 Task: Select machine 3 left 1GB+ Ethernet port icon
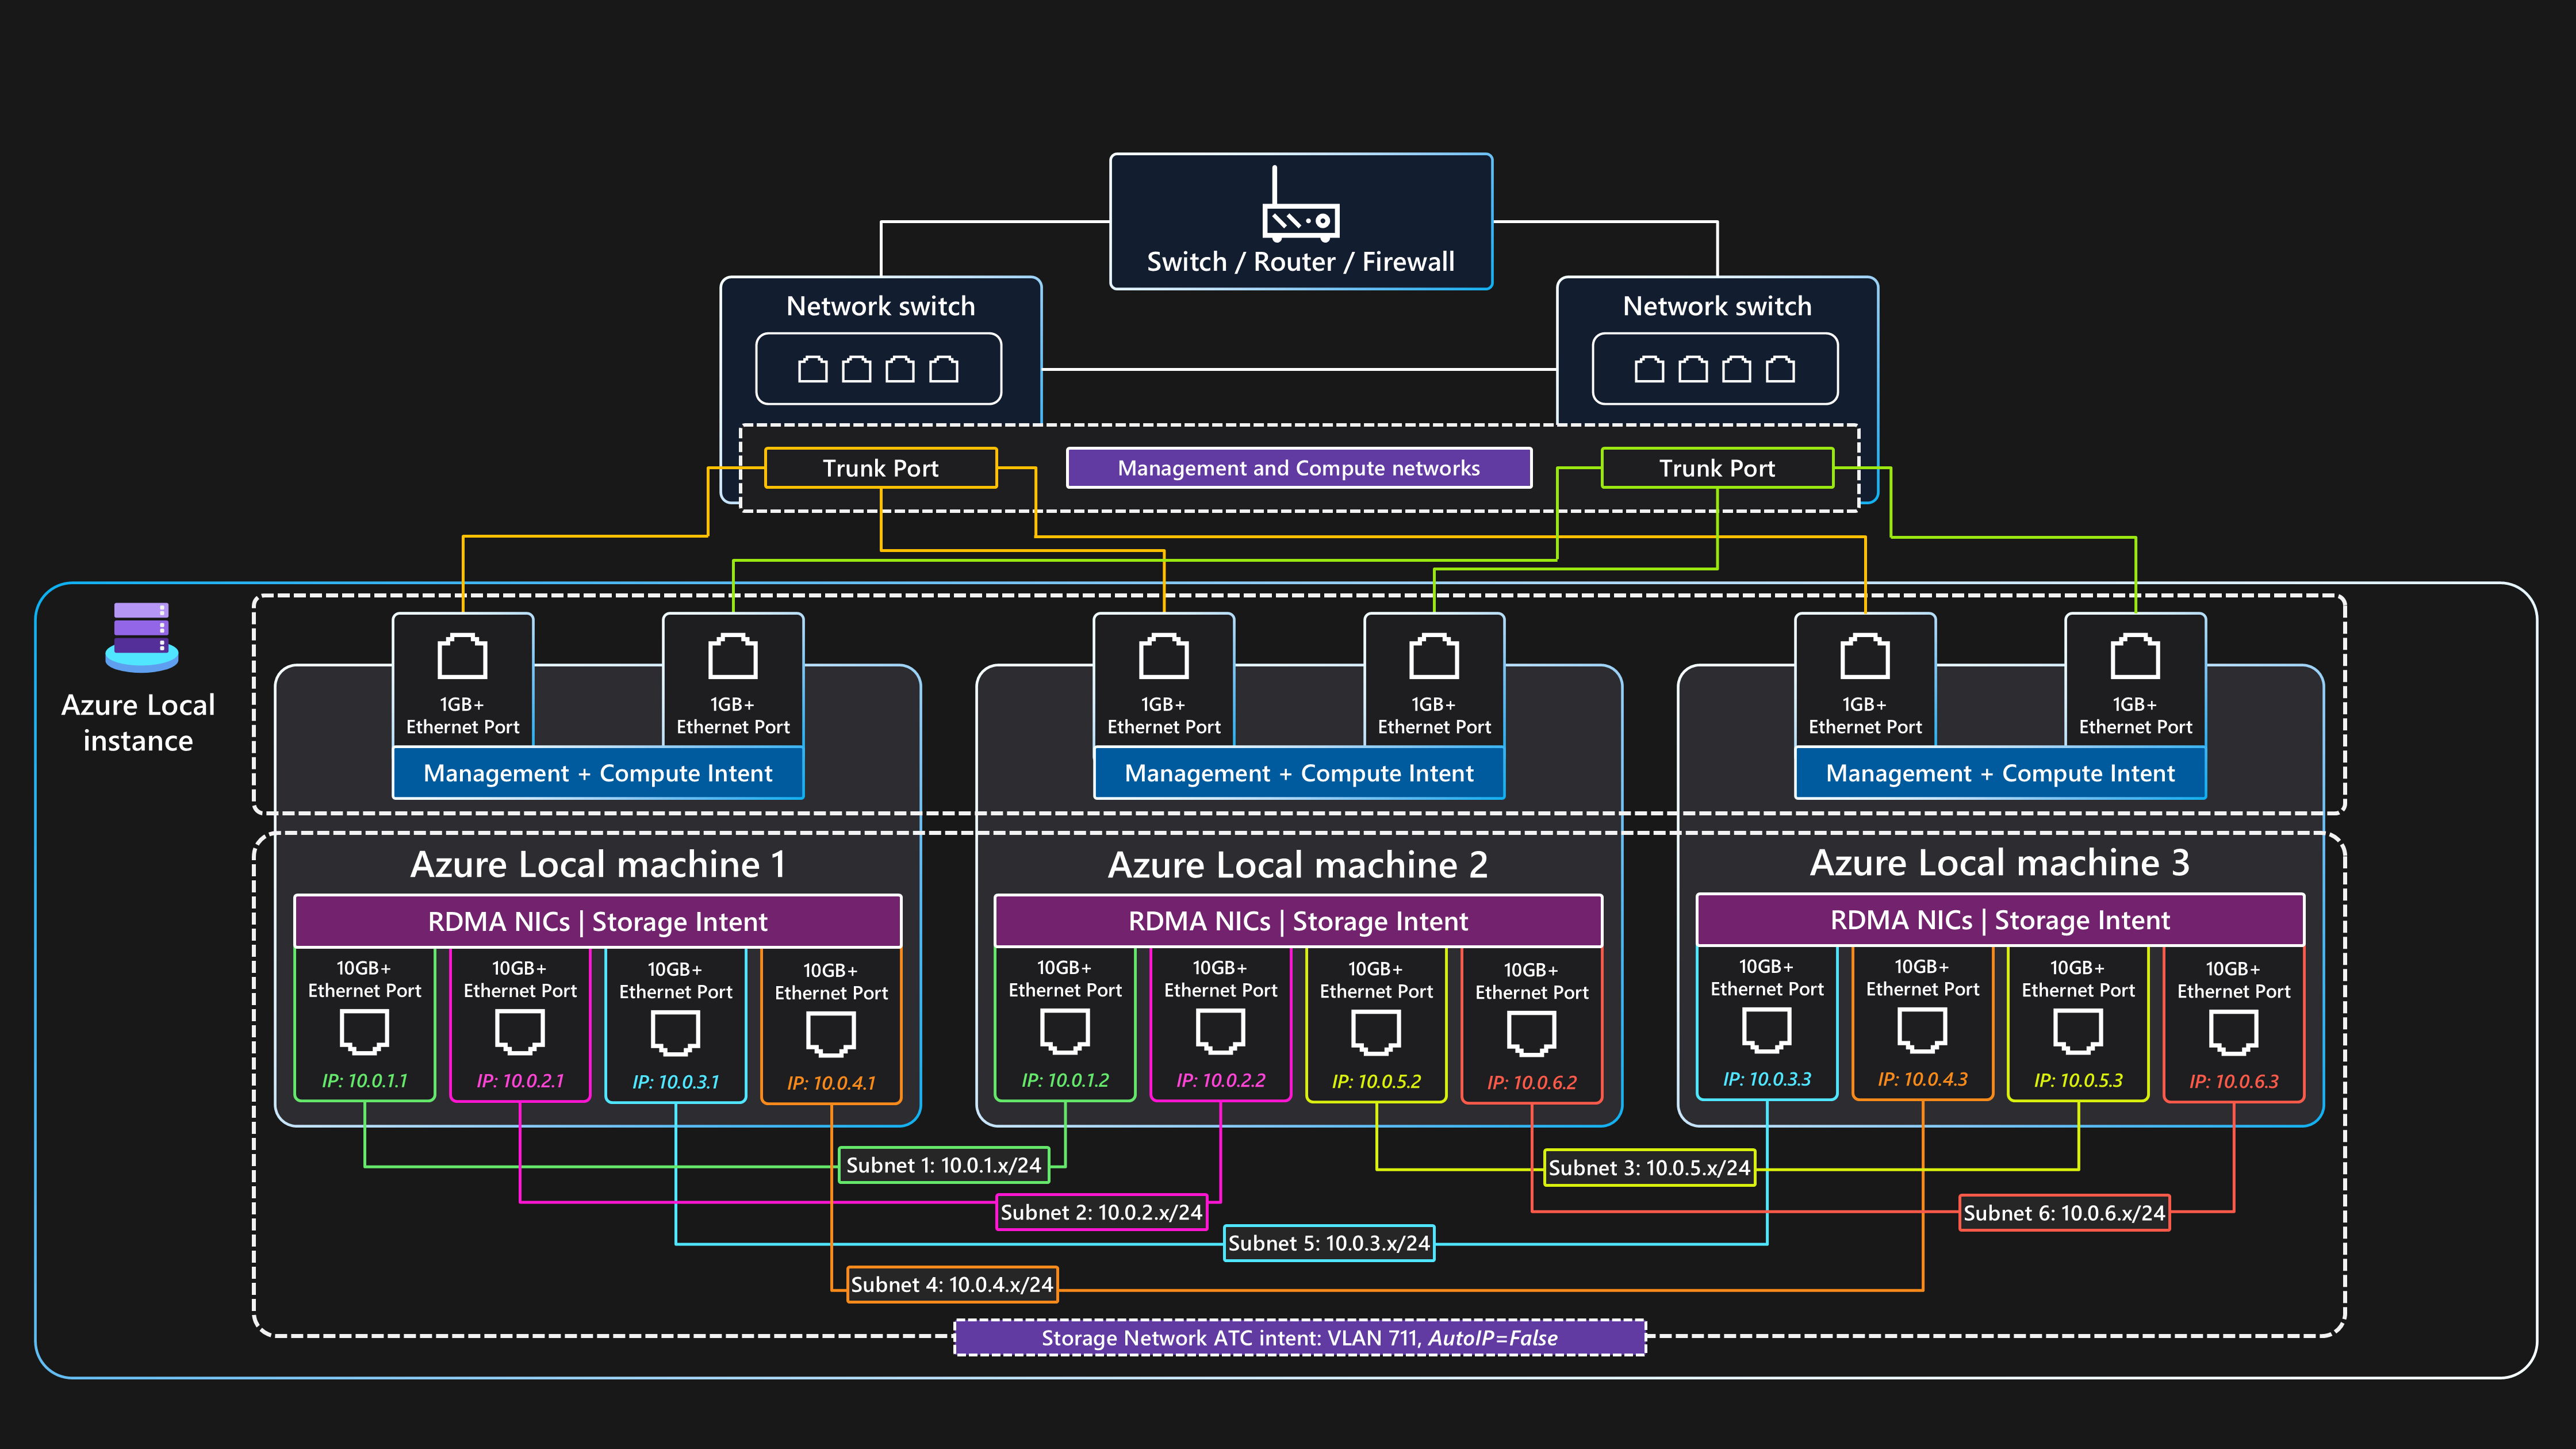tap(1865, 657)
